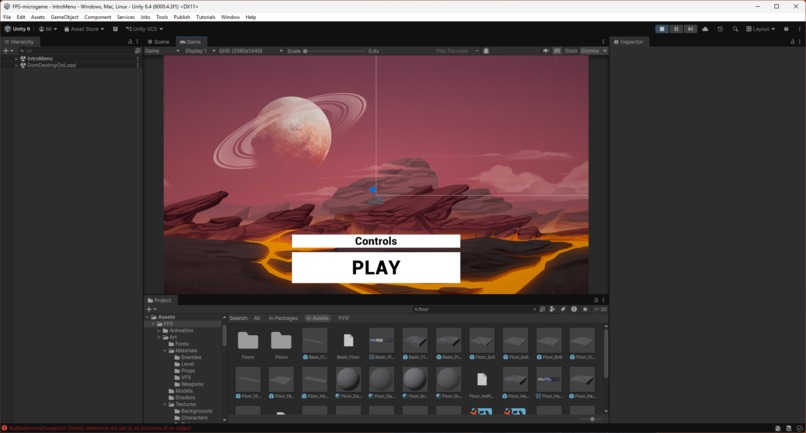Screen dimensions: 806x433
Task: Set search scope to All
Action: coord(257,318)
